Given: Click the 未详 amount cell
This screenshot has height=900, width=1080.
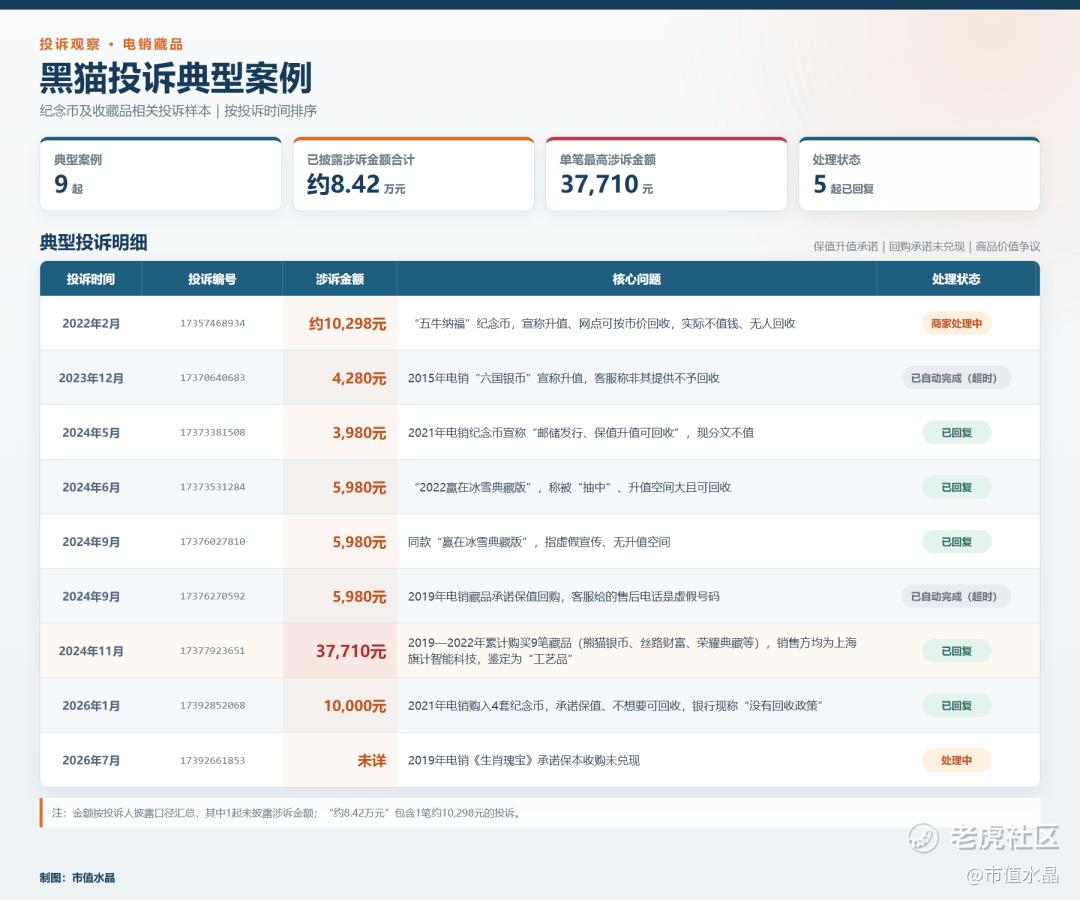Looking at the screenshot, I should [371, 760].
